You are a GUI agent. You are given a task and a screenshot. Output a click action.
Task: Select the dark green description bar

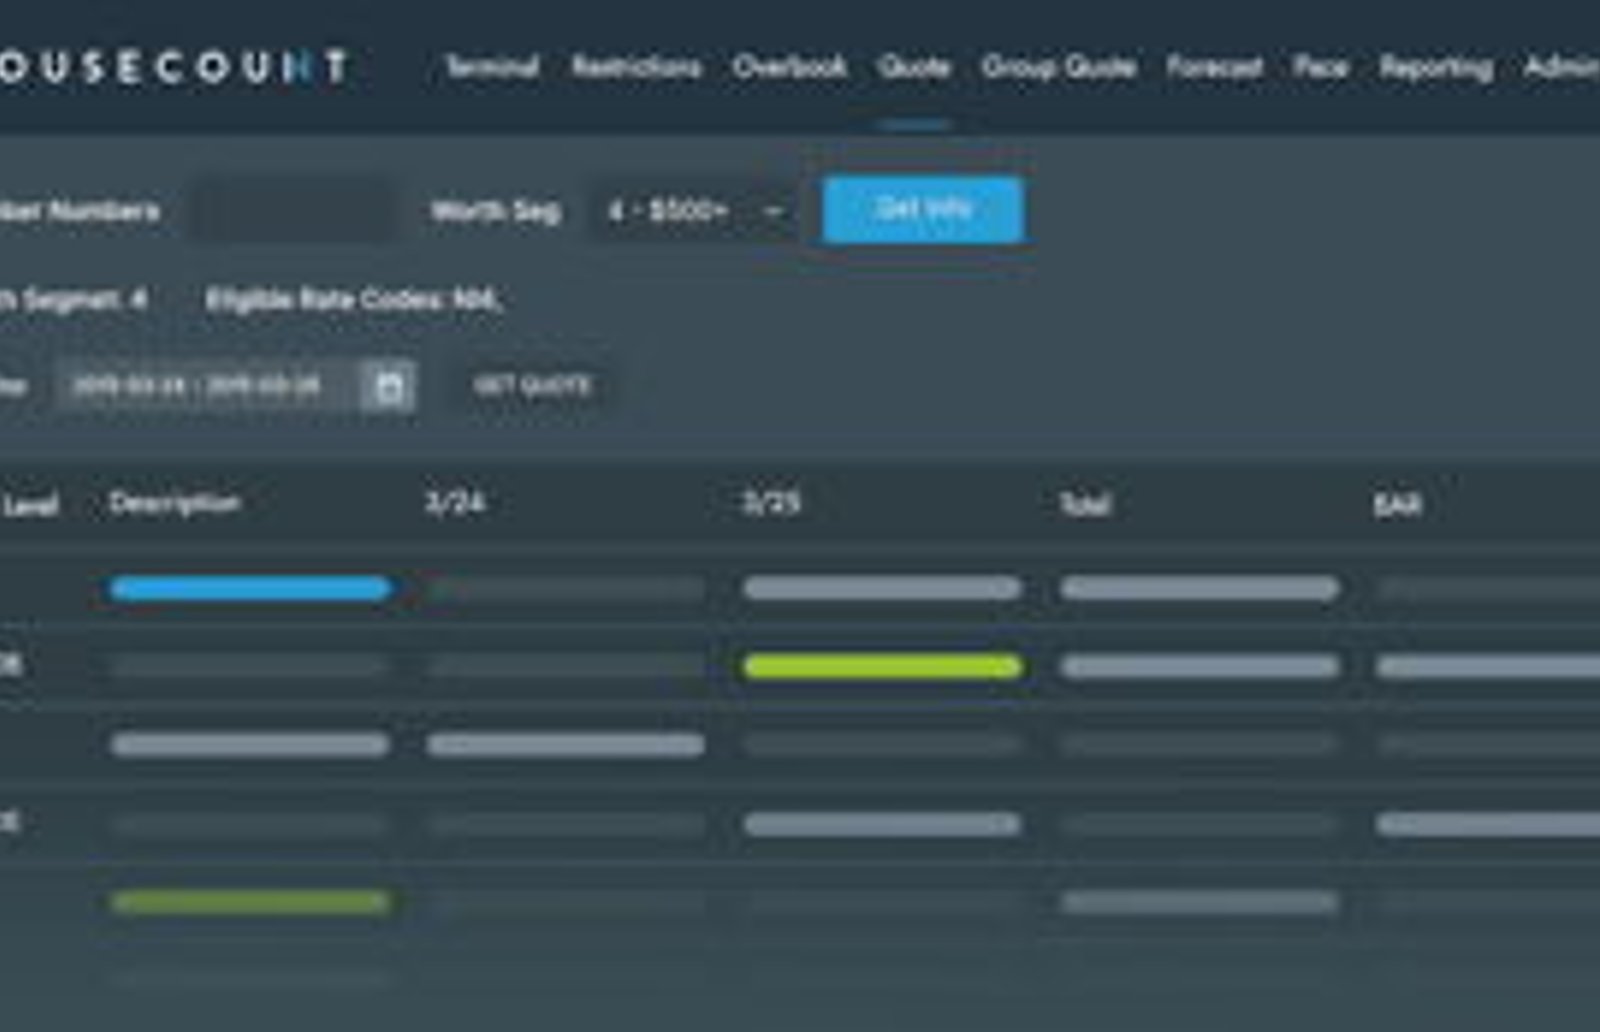point(250,903)
